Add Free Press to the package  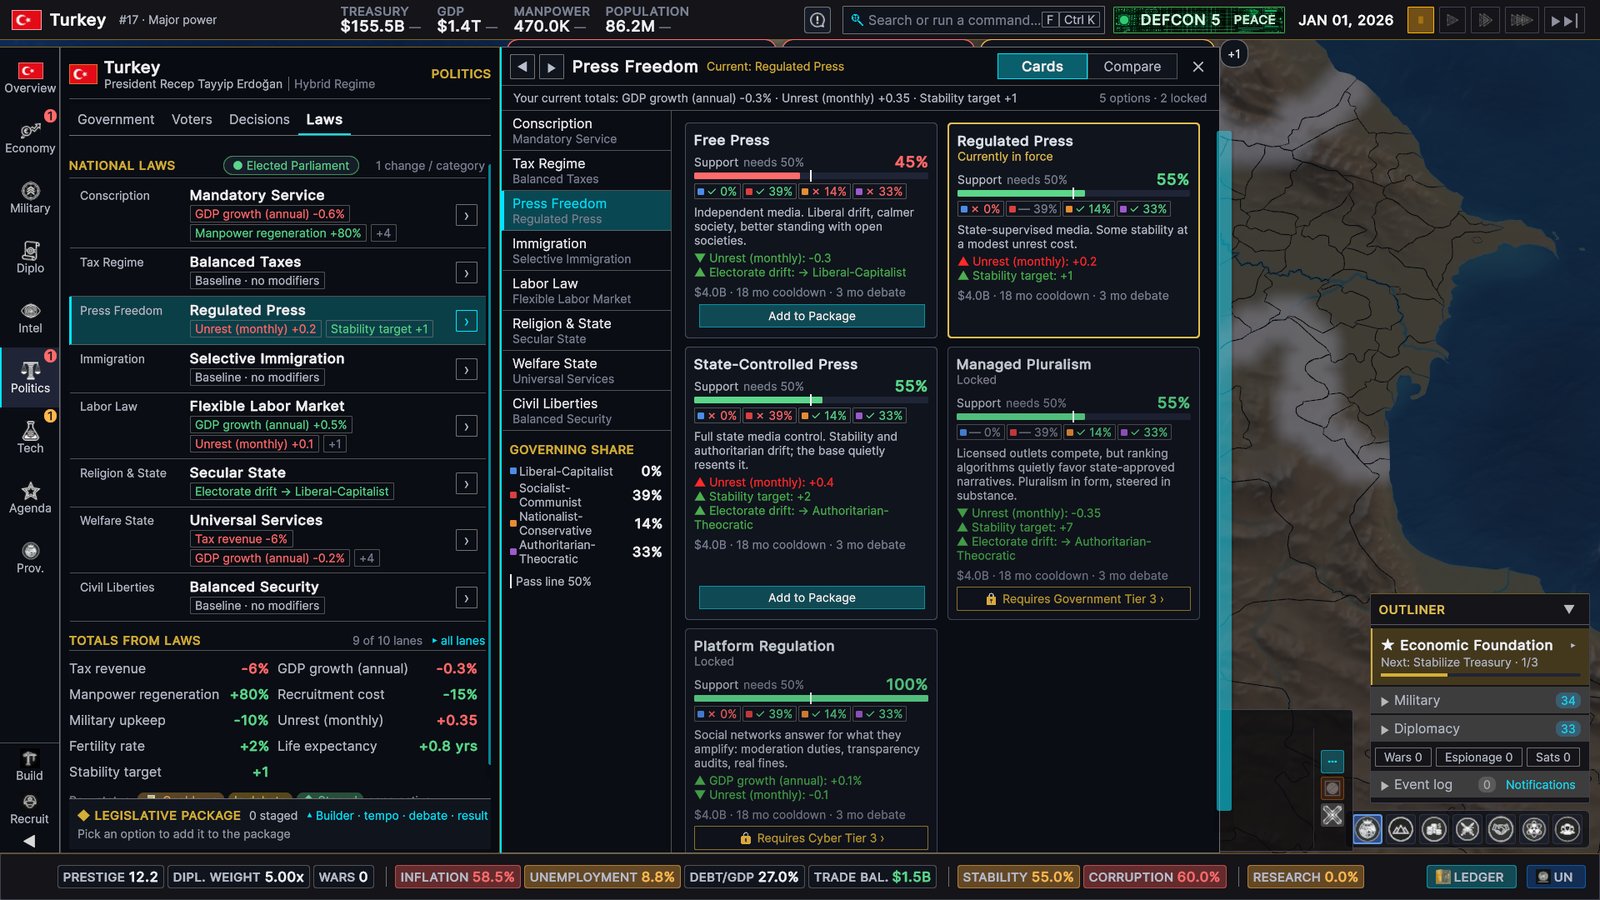coord(812,316)
